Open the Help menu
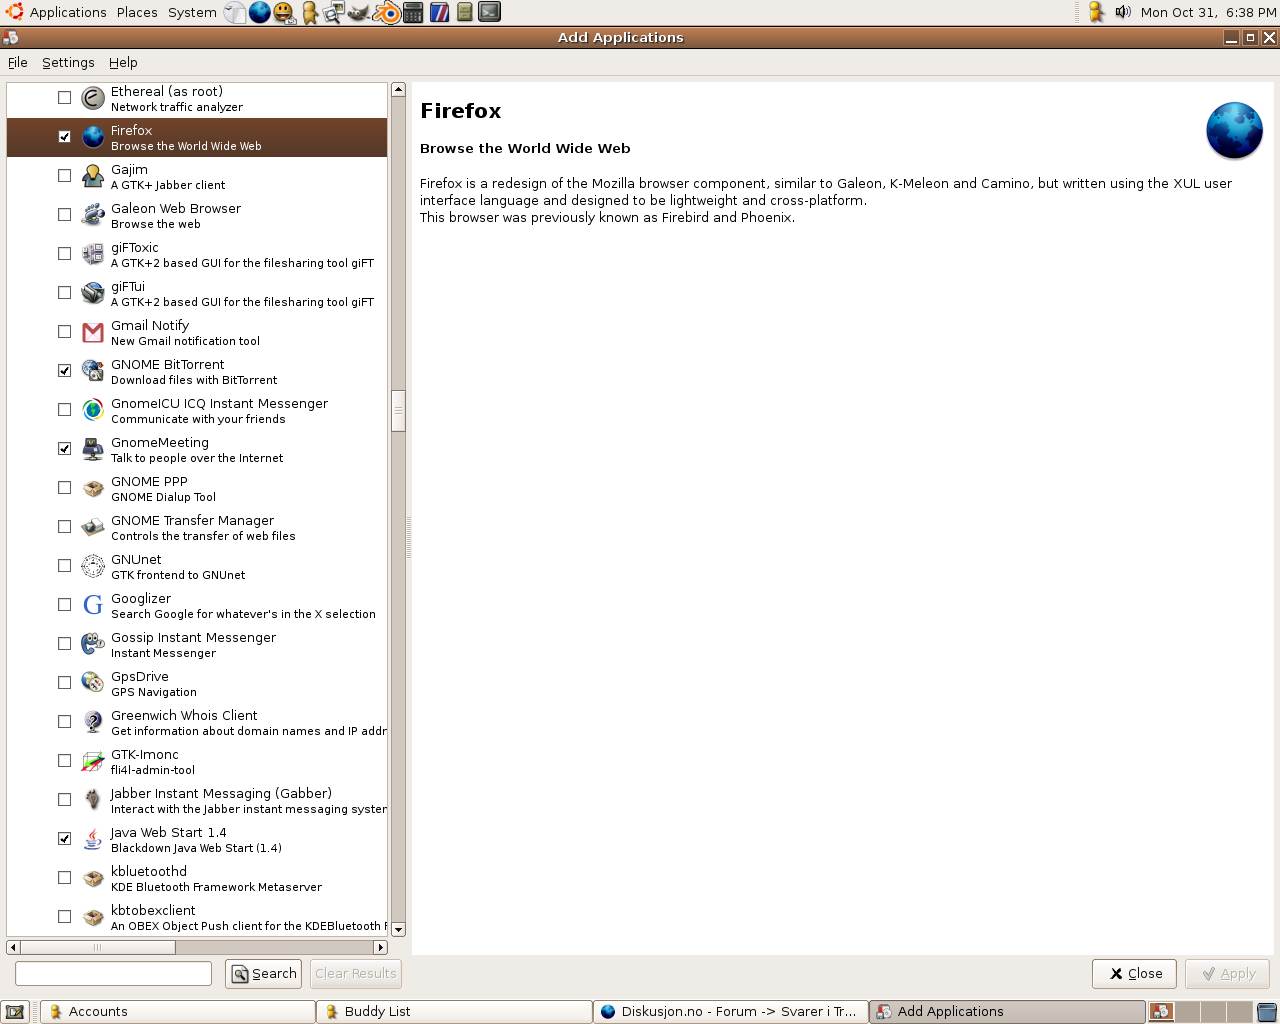Viewport: 1280px width, 1024px height. pyautogui.click(x=123, y=62)
